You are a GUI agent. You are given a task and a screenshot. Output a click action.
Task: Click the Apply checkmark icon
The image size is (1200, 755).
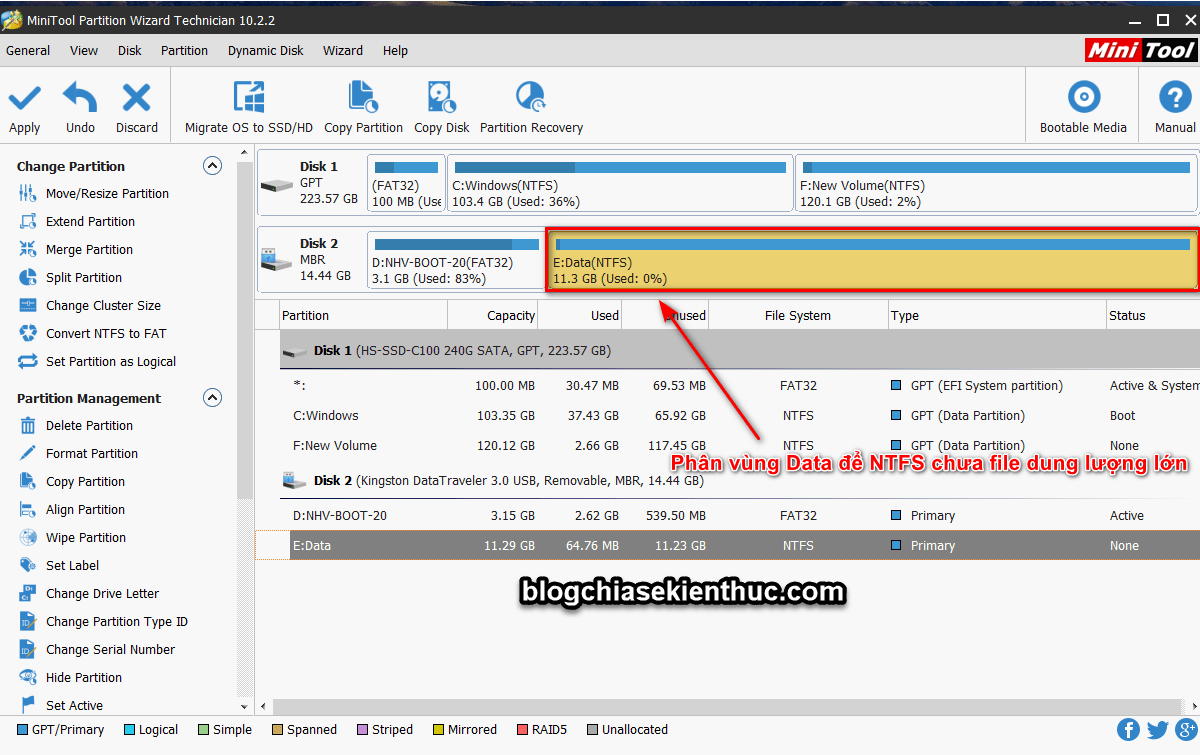click(25, 98)
